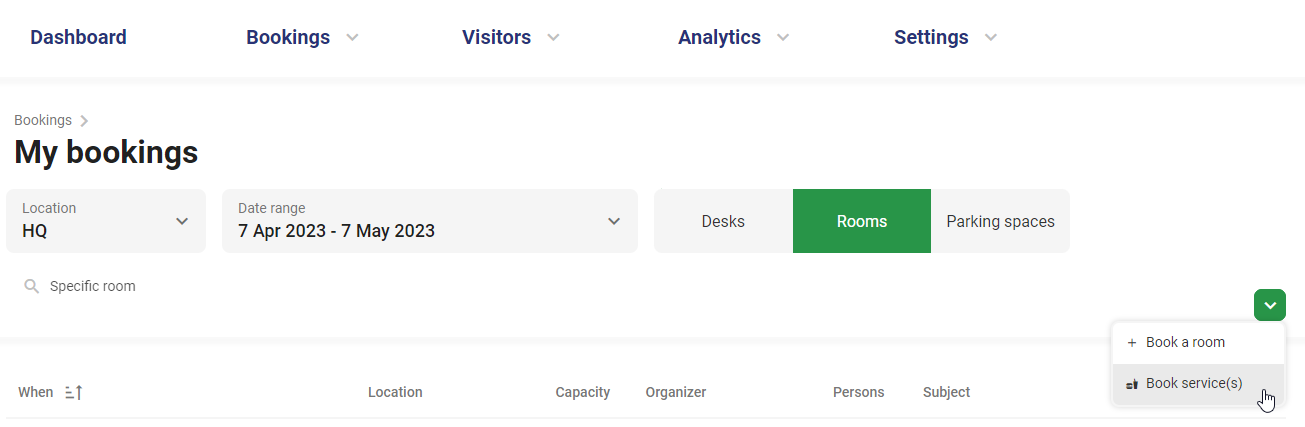This screenshot has width=1305, height=427.
Task: Go to the Dashboard page
Action: coord(78,38)
